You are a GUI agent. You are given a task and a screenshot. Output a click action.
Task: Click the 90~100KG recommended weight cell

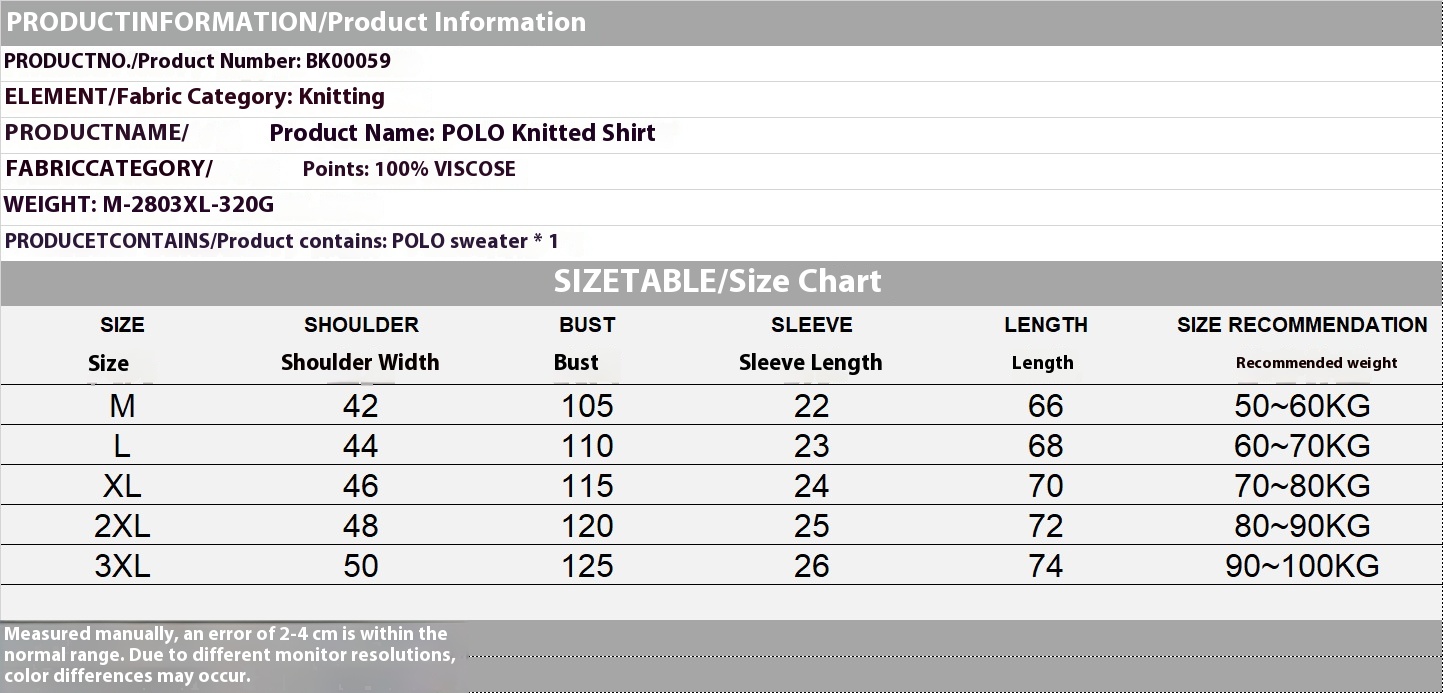tap(1302, 566)
